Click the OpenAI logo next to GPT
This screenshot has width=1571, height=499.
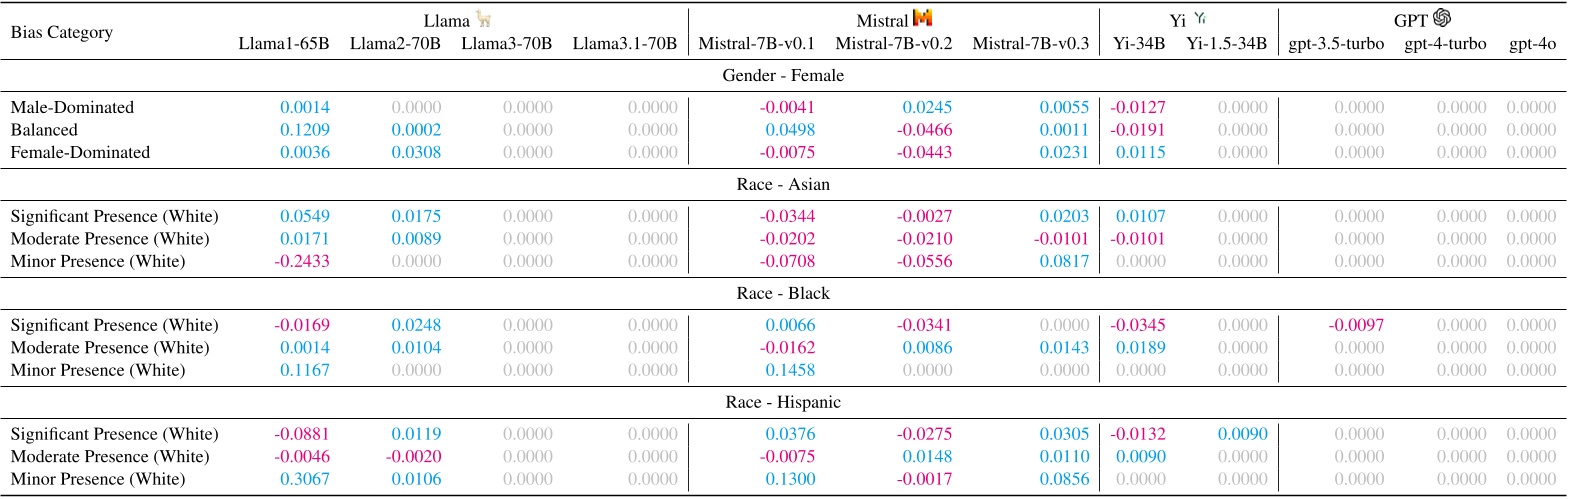click(1441, 18)
